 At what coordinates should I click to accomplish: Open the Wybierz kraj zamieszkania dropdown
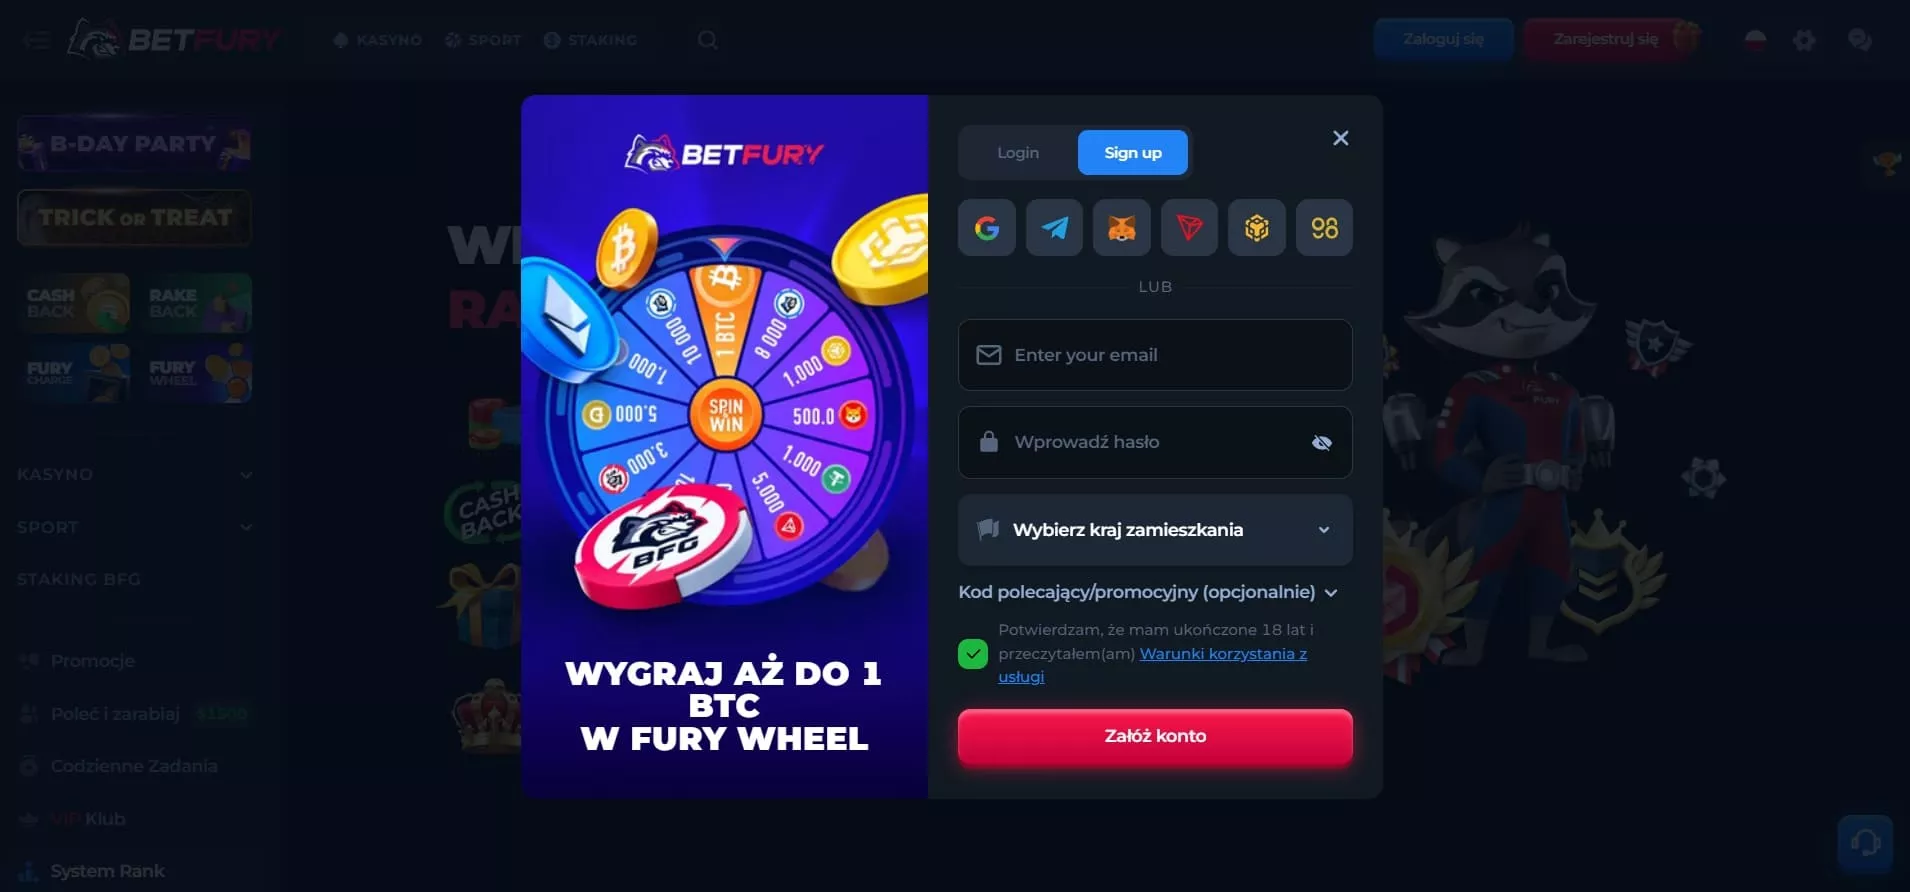coord(1155,530)
